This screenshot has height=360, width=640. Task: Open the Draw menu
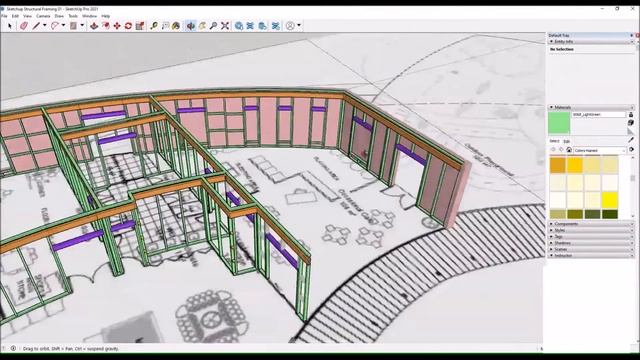pos(59,16)
